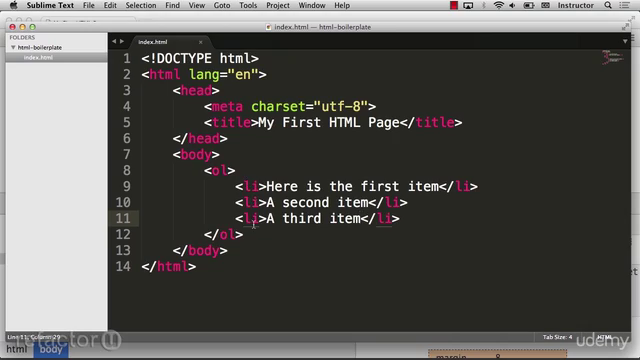The image size is (640, 360).
Task: Open the Instructor user menu
Action: (576, 5)
